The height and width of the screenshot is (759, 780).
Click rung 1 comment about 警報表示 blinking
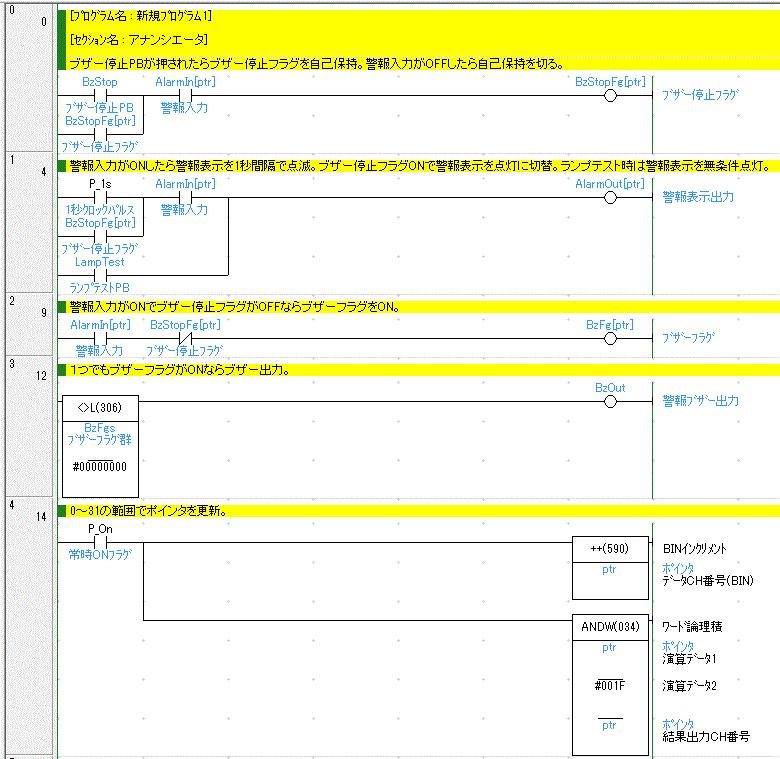[420, 166]
